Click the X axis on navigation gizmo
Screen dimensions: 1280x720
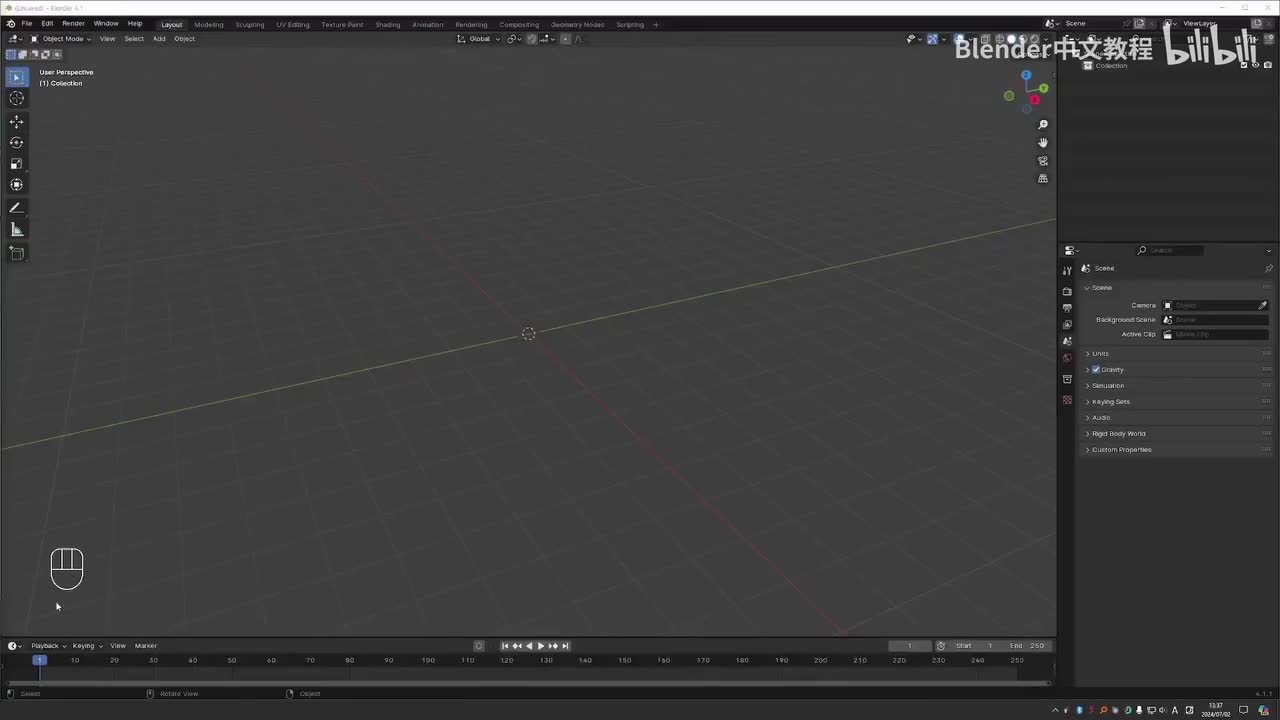tap(1034, 99)
